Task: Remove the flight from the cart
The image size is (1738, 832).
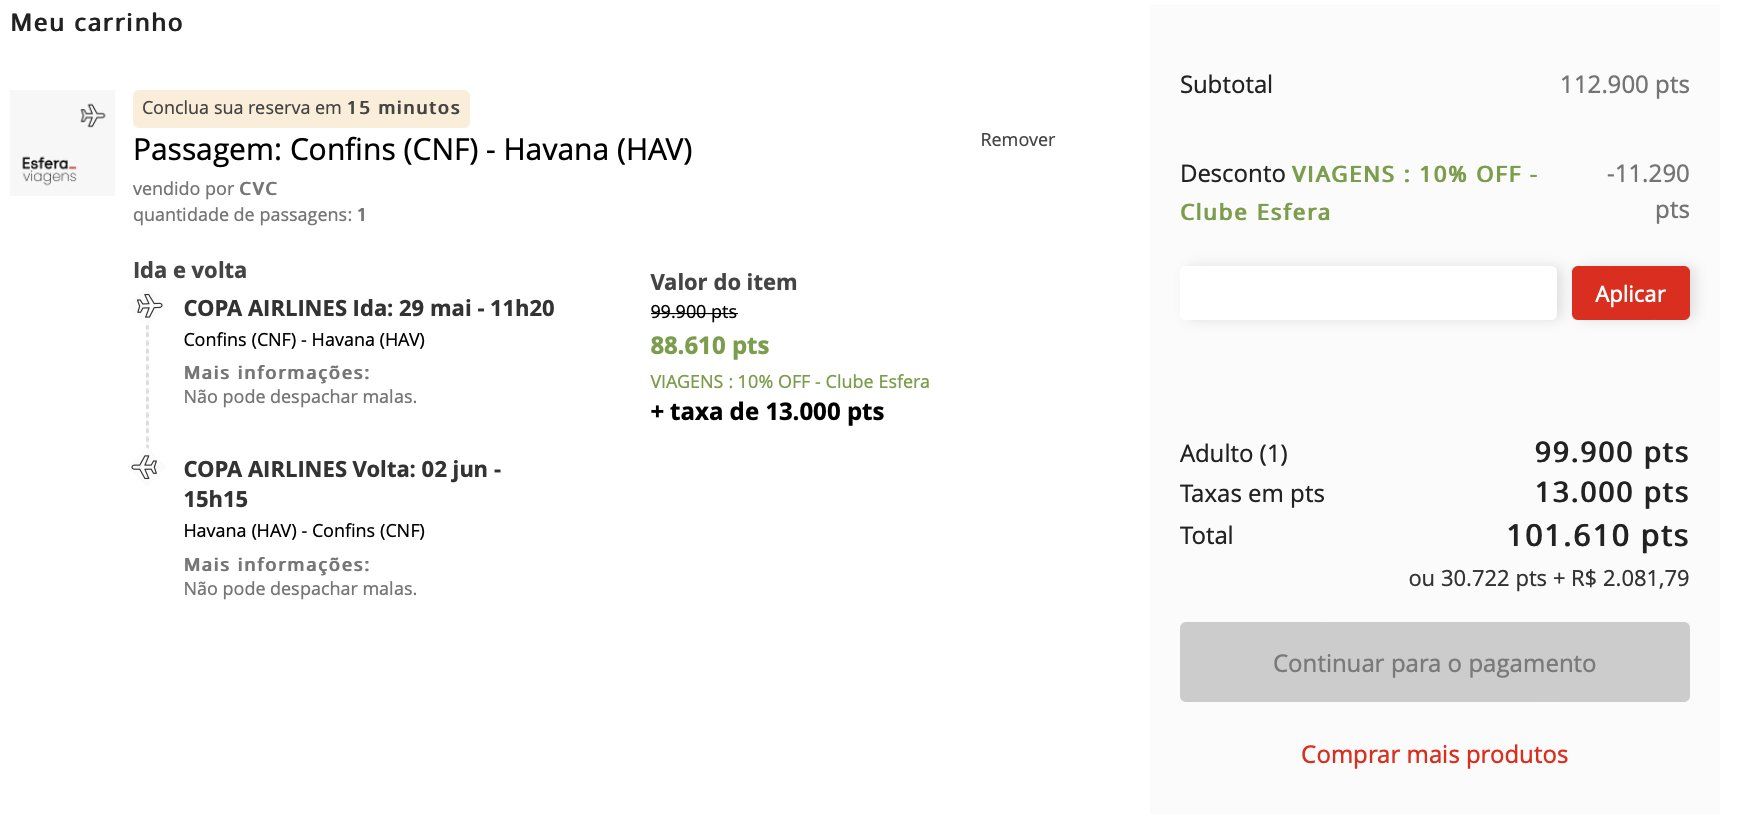Action: (x=1017, y=140)
